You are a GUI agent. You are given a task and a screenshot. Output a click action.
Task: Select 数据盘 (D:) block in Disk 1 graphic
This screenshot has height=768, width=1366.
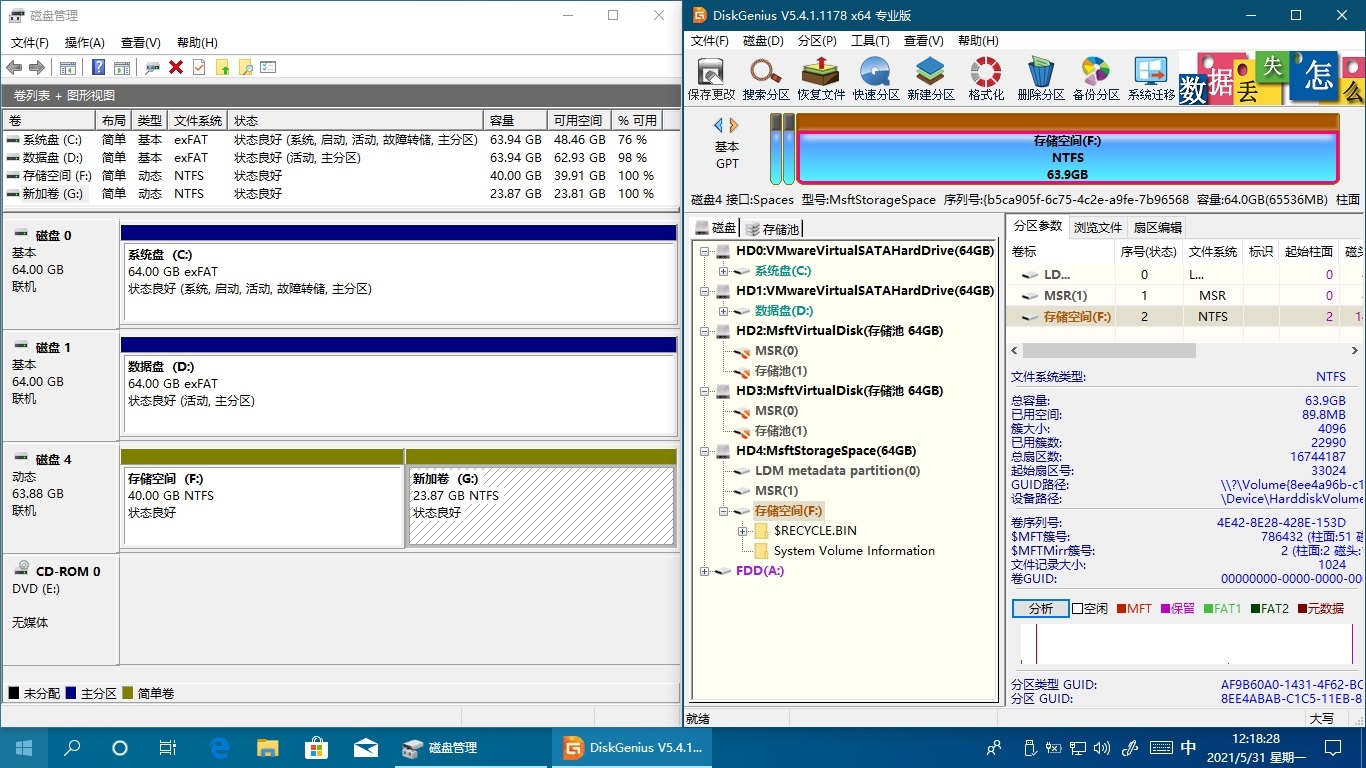[x=398, y=394]
